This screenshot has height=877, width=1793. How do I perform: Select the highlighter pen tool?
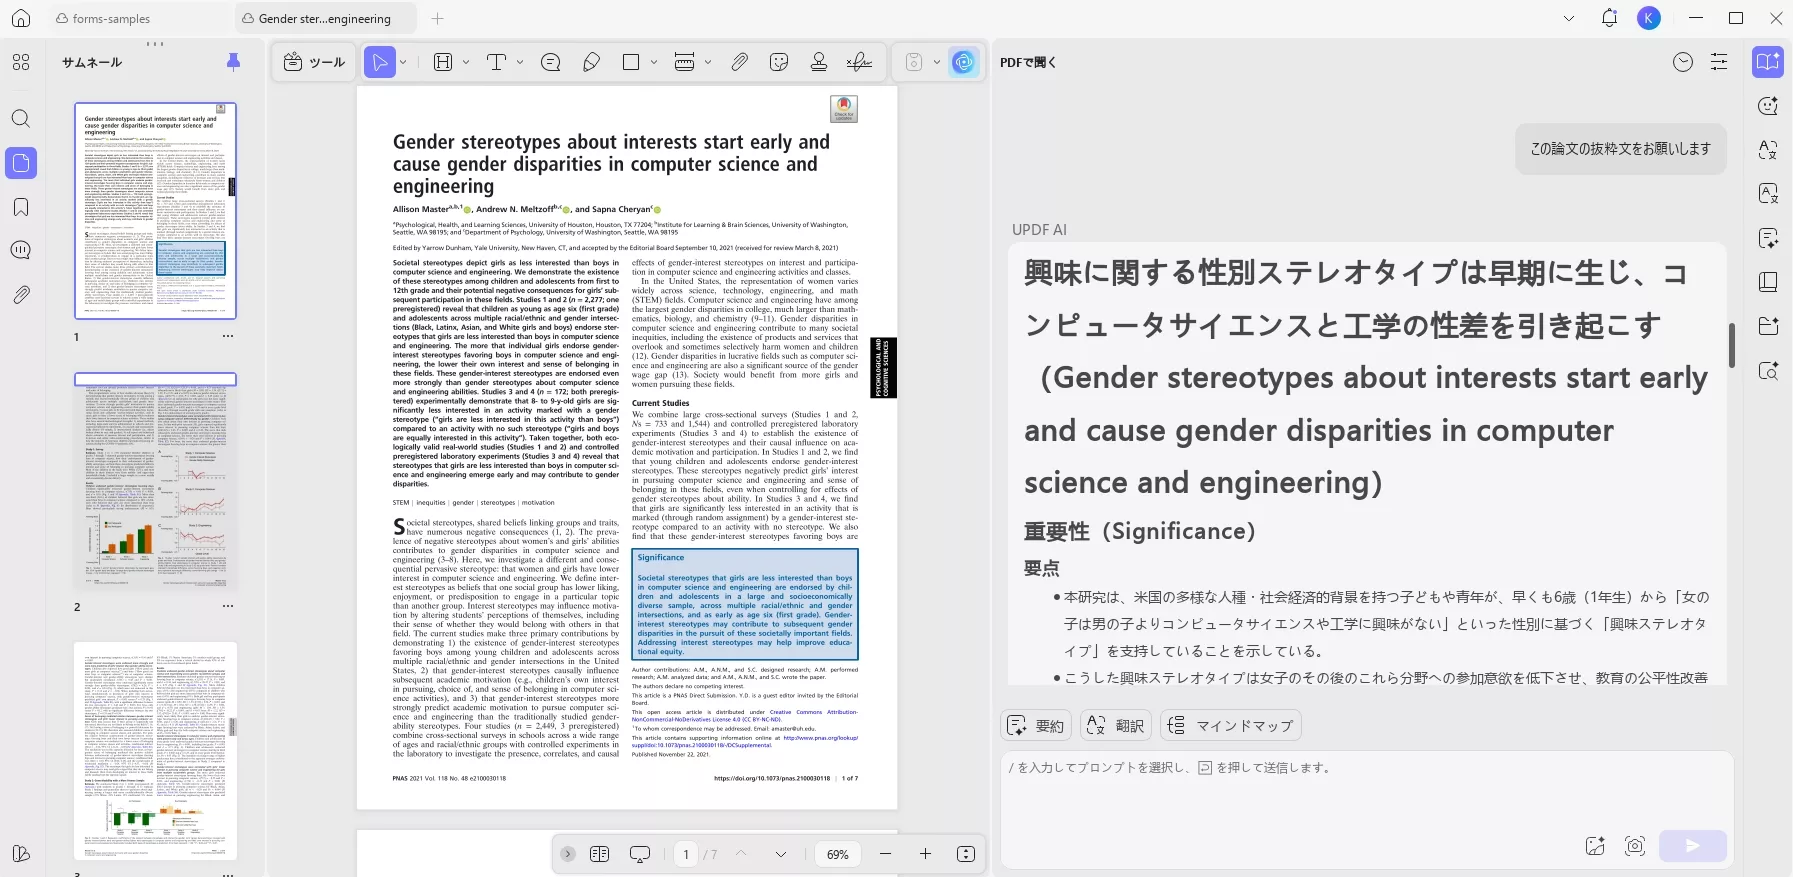[591, 62]
